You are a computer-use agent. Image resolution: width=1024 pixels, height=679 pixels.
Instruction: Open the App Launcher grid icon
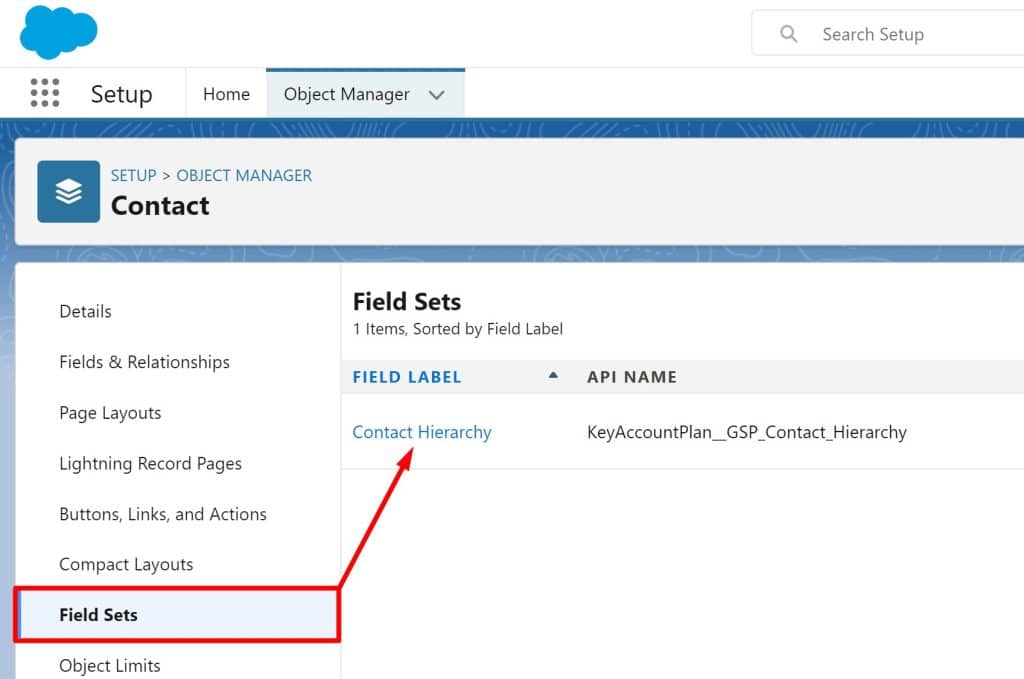coord(45,94)
